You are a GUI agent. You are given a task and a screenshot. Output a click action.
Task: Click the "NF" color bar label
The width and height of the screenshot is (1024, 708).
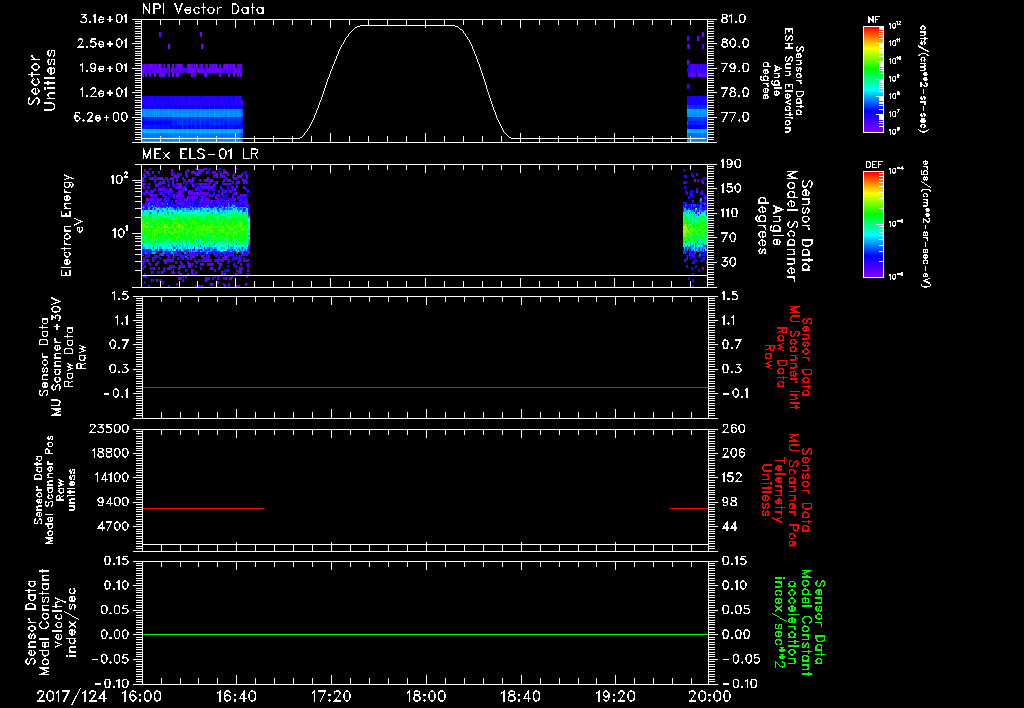(x=873, y=20)
